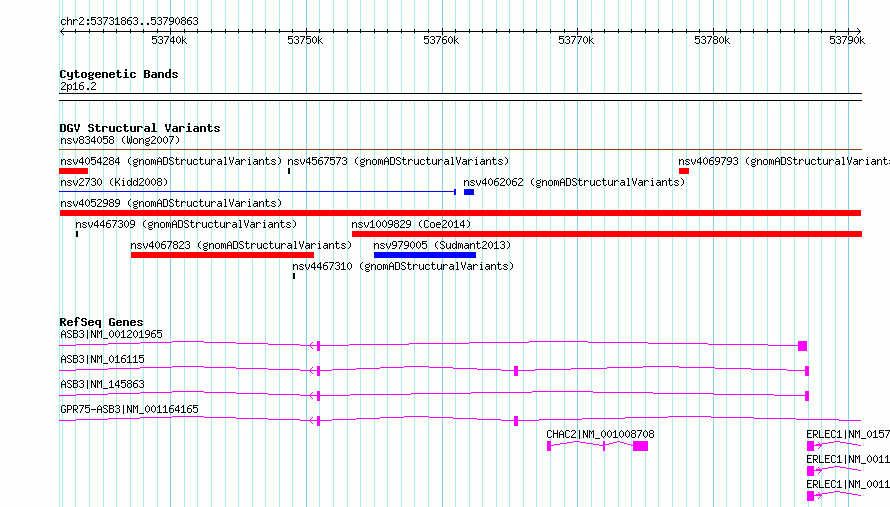The width and height of the screenshot is (890, 507).
Task: Click the large CHAC2 exon block
Action: click(x=640, y=446)
